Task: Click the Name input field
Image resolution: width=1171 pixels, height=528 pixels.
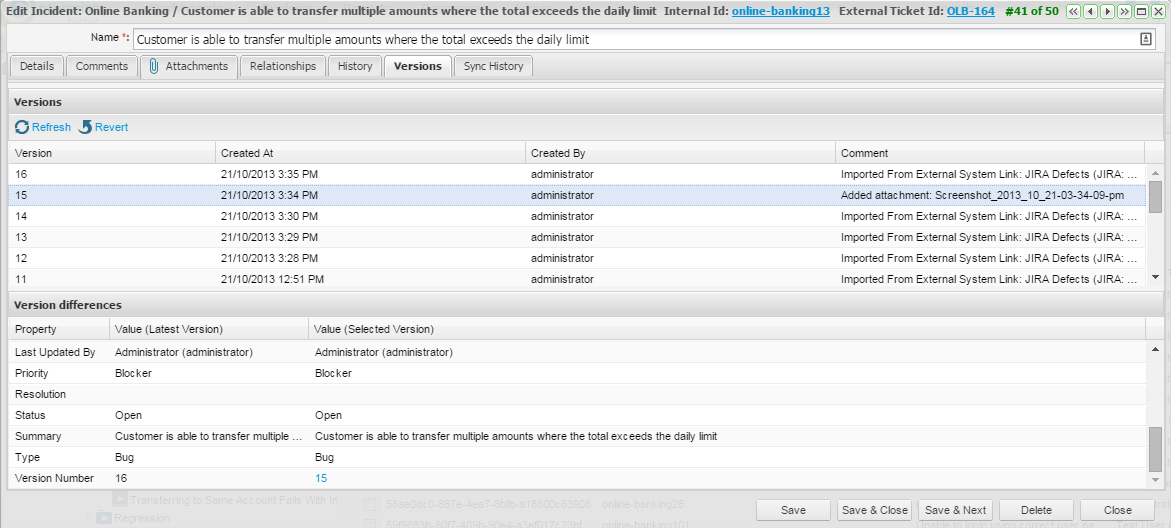Action: [x=630, y=40]
